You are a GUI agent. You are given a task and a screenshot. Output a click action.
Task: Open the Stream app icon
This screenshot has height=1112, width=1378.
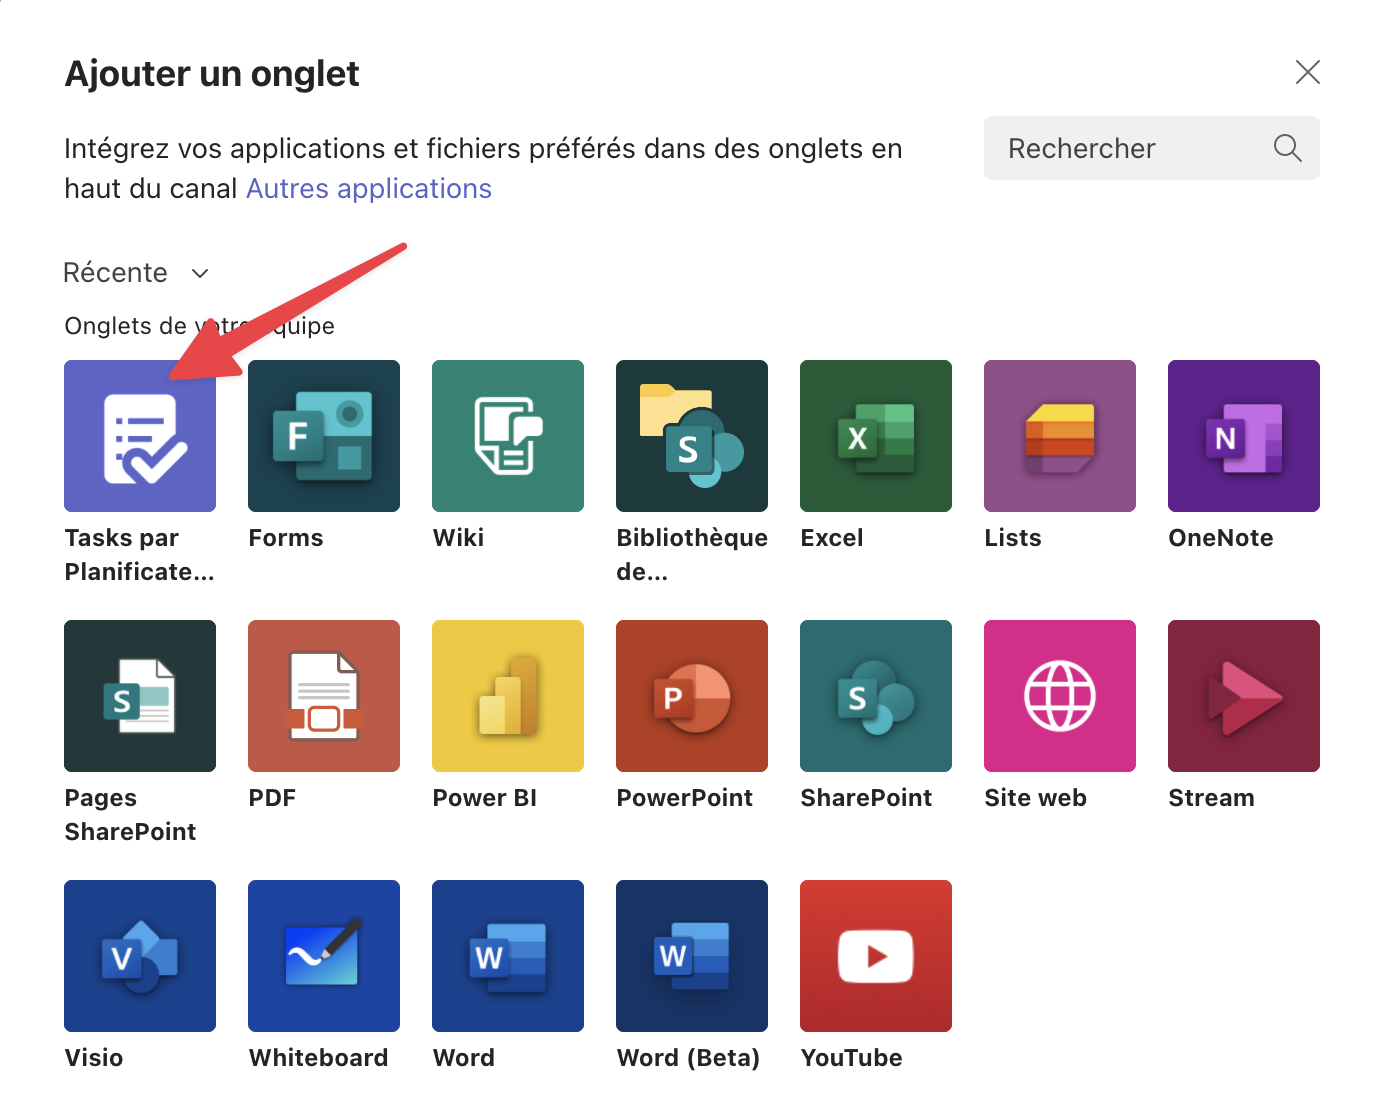click(x=1244, y=696)
